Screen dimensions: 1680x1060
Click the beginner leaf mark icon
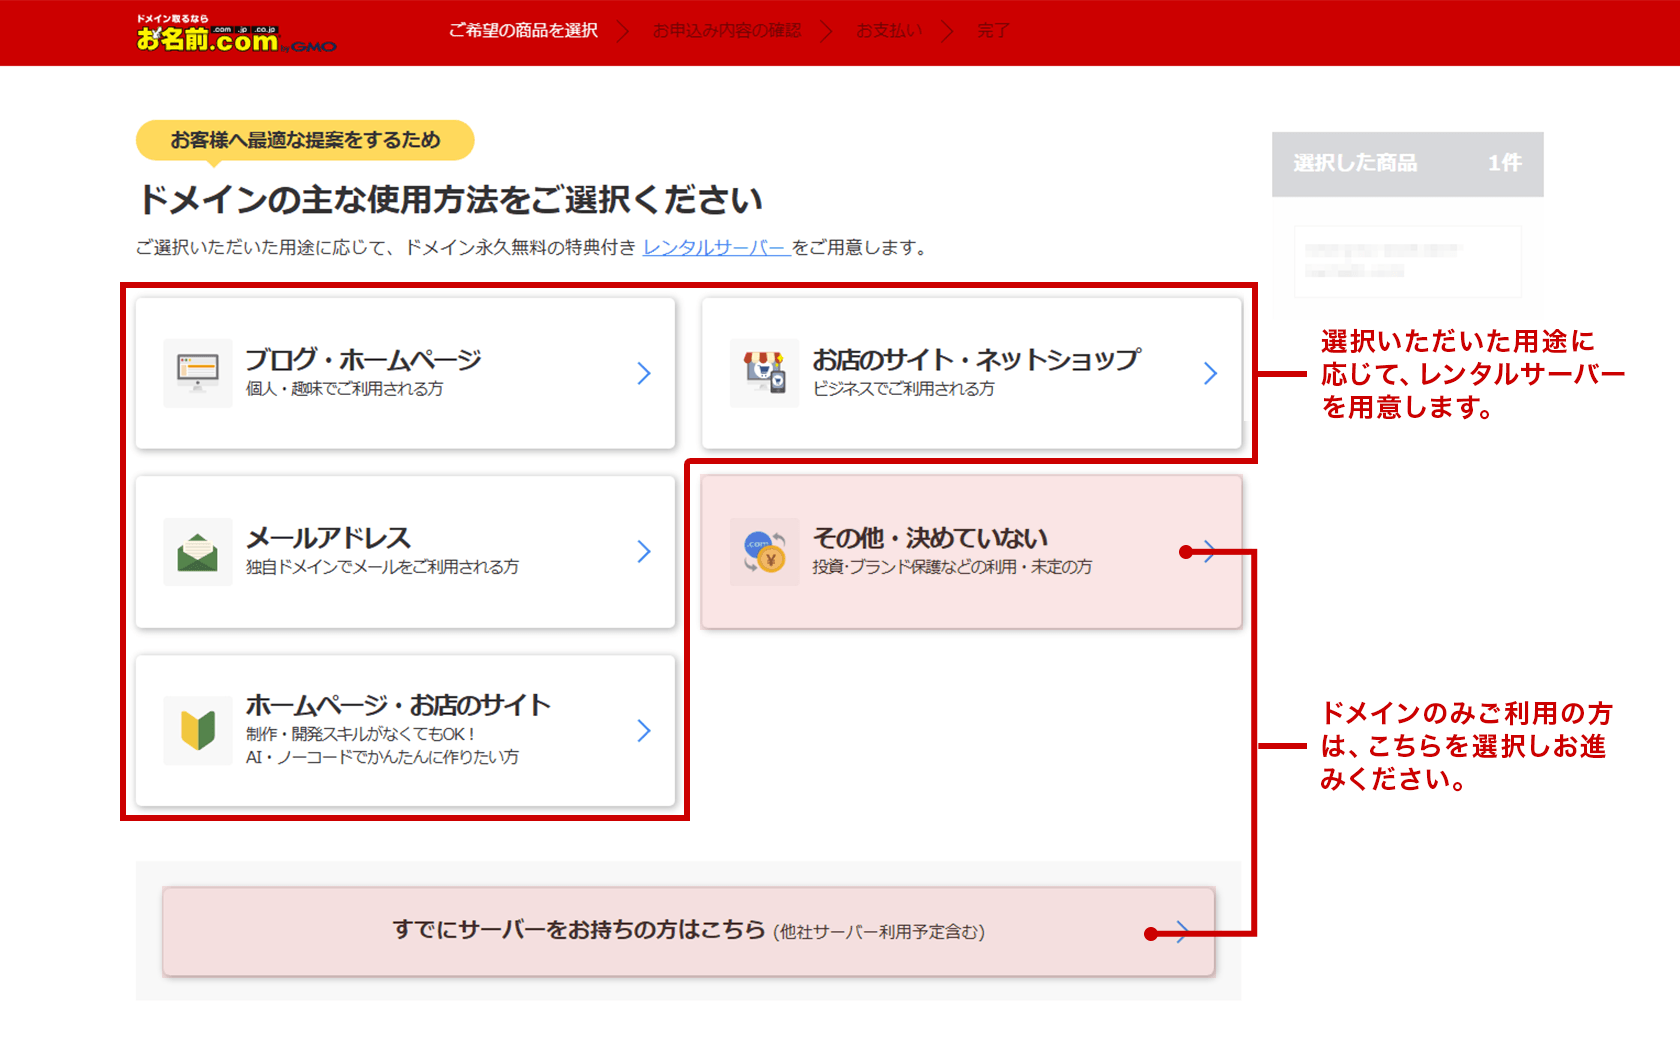click(x=197, y=730)
